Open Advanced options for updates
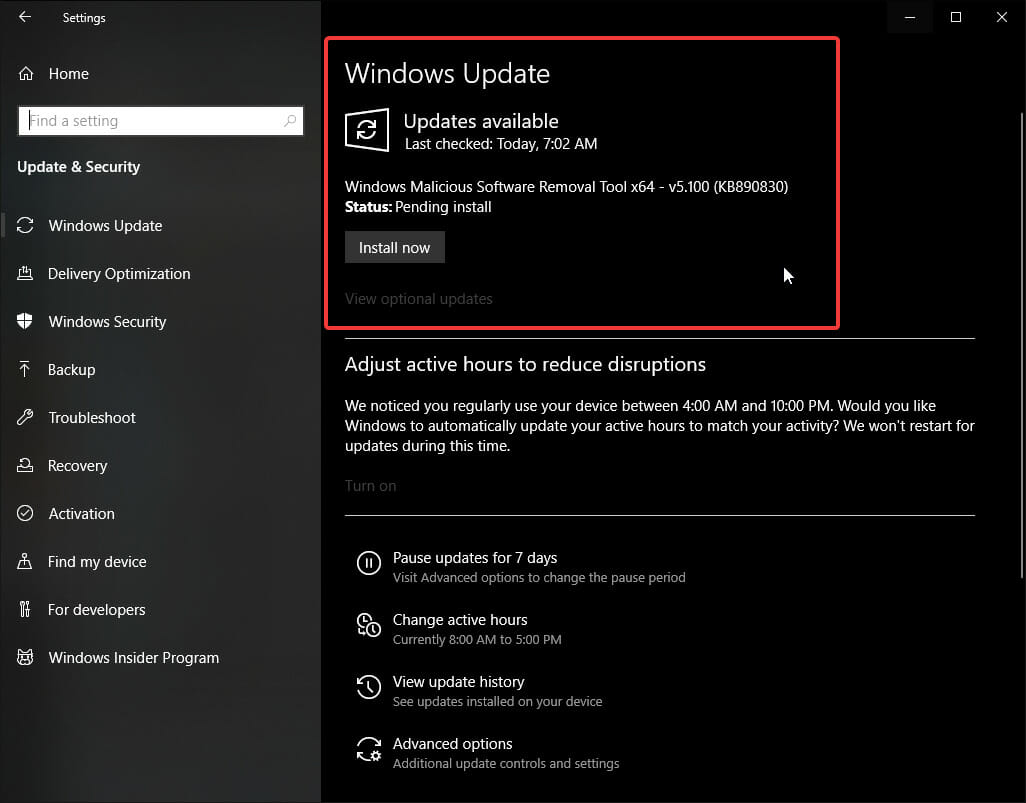Screen dimensions: 1026x803 coord(453,744)
